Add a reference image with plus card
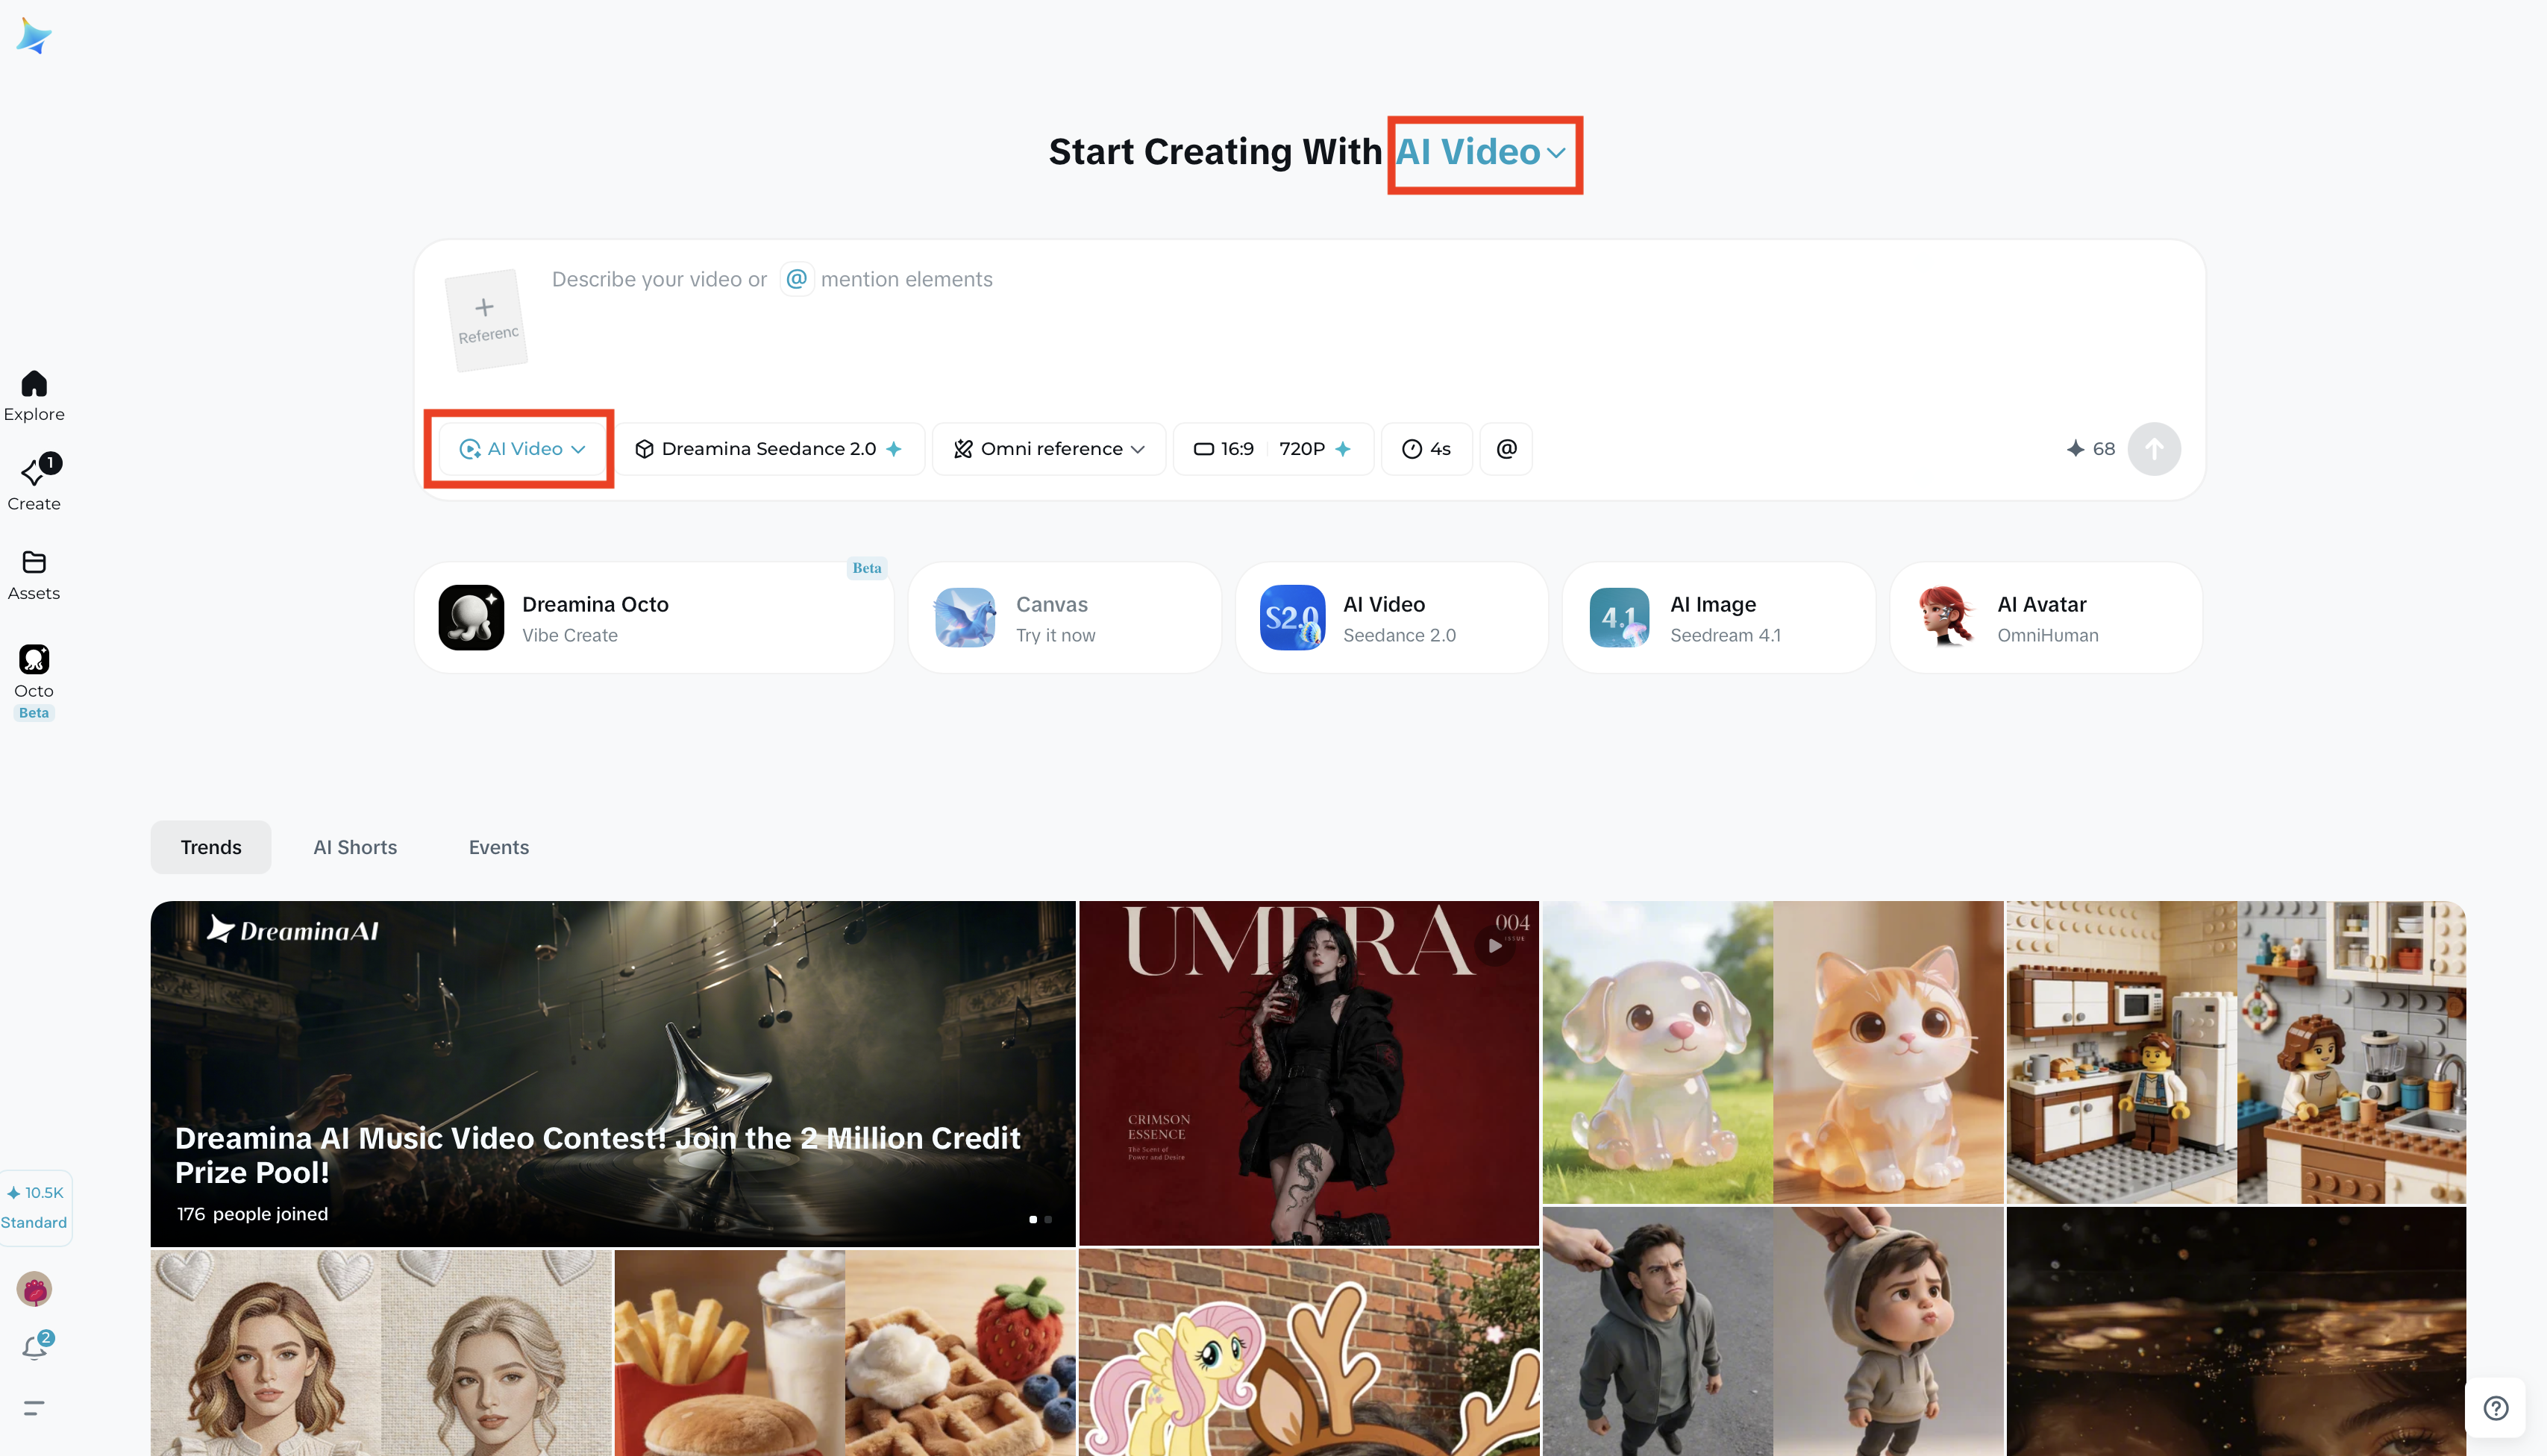Screen dimensions: 2547x1456 (x=487, y=320)
